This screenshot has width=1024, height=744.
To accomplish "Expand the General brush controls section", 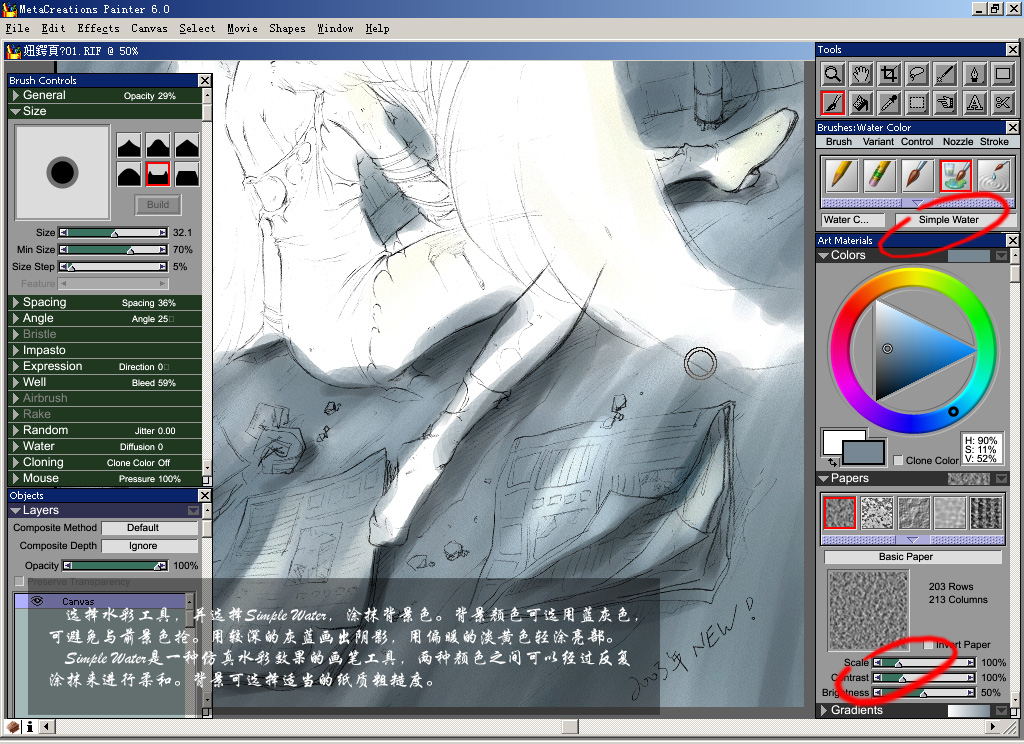I will point(16,95).
